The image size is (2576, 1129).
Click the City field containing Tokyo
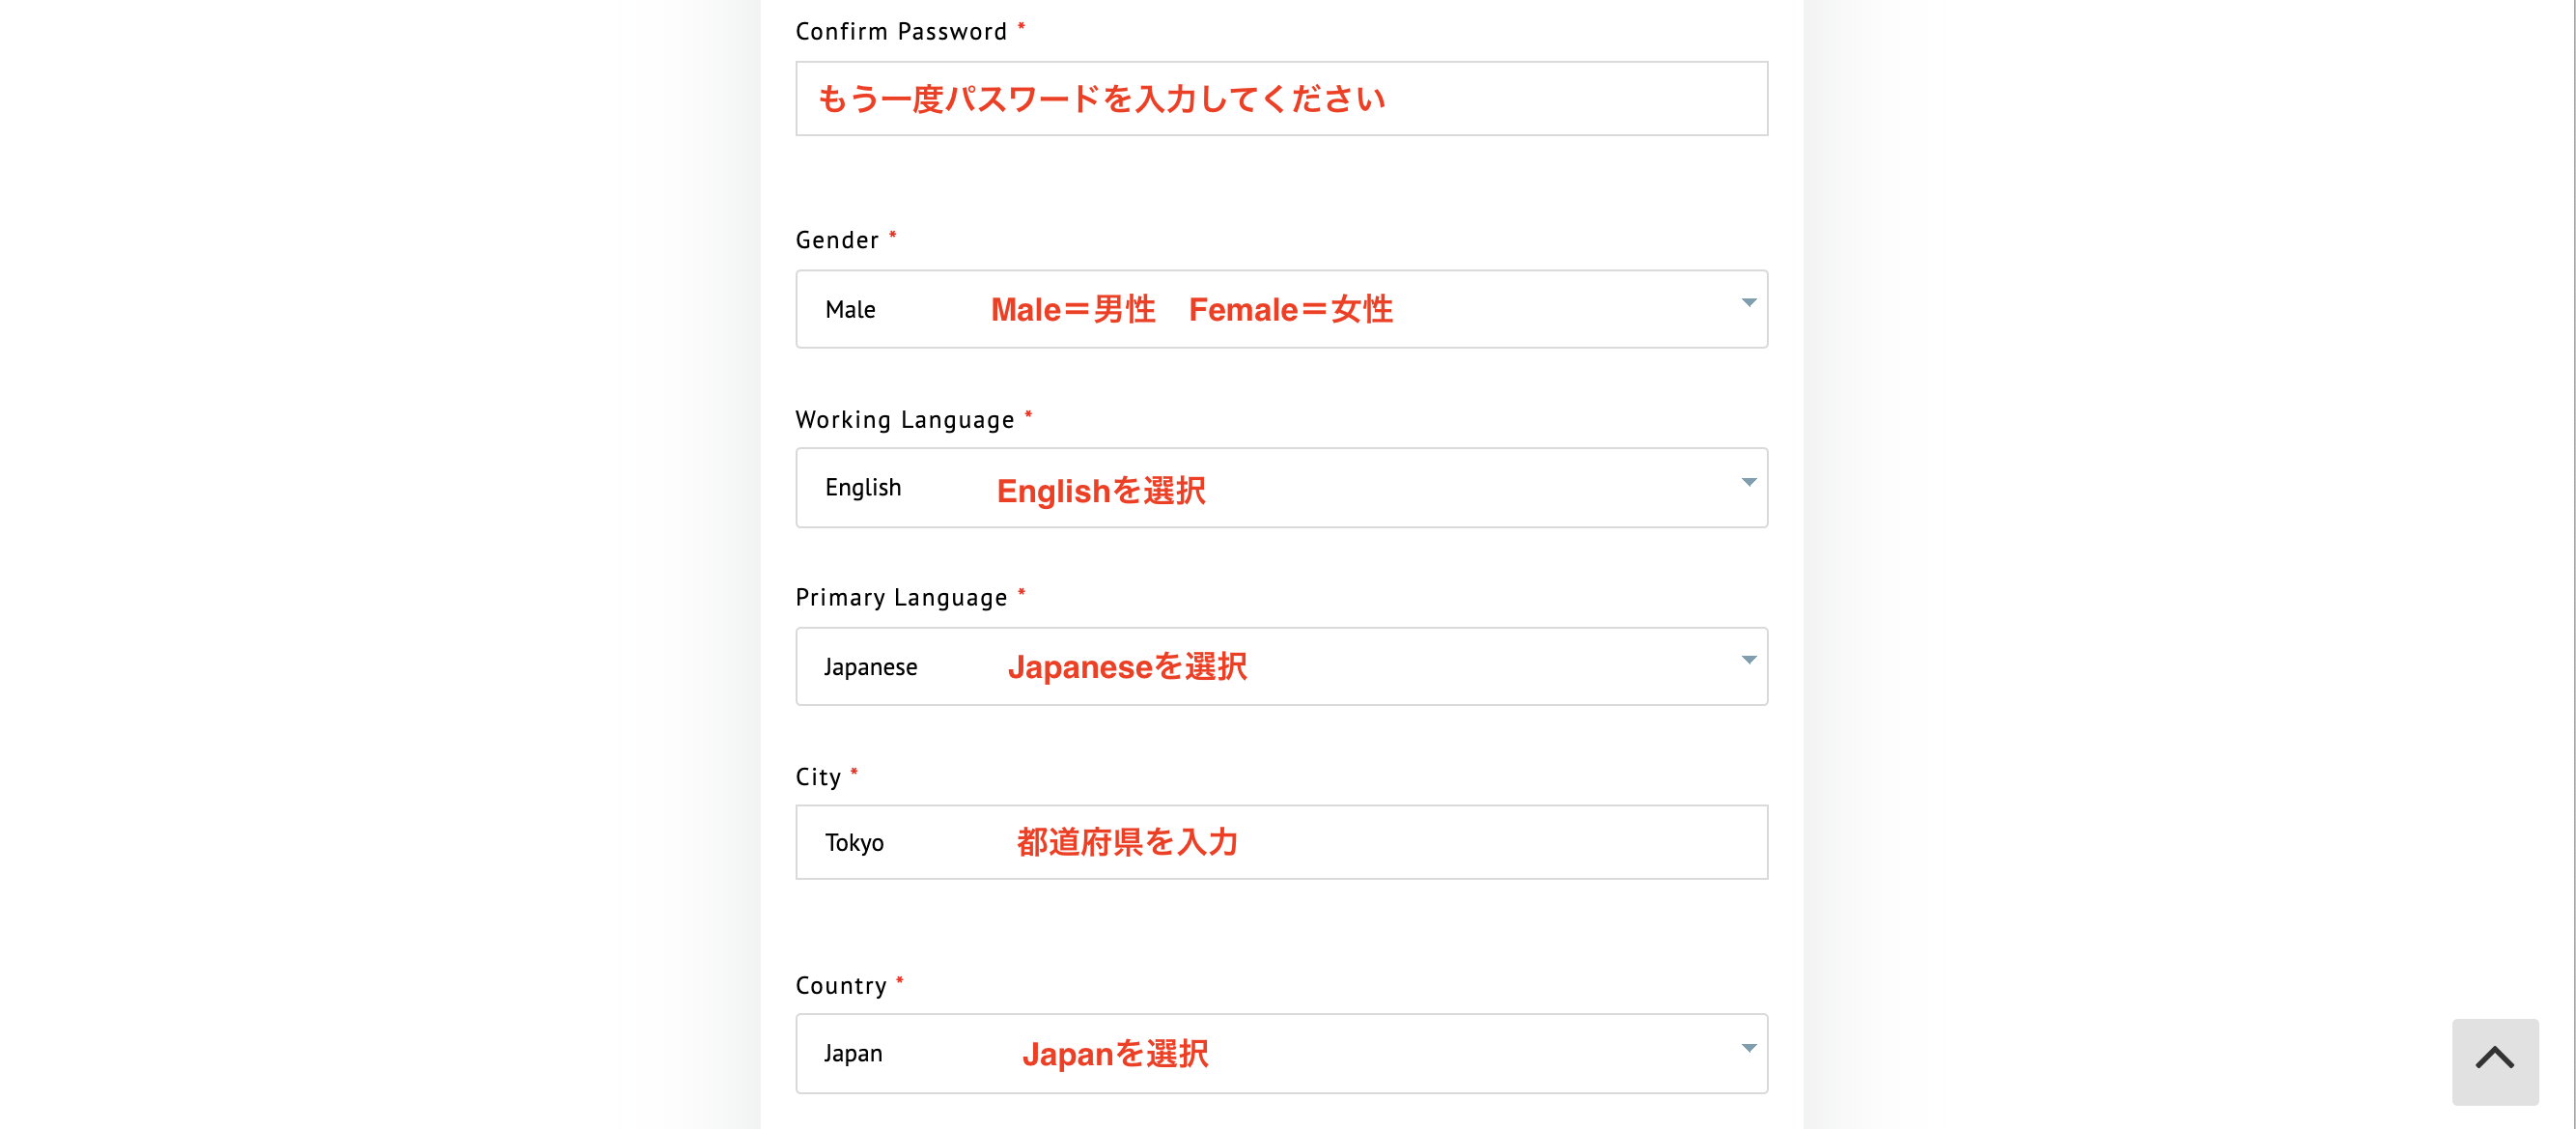[1281, 843]
